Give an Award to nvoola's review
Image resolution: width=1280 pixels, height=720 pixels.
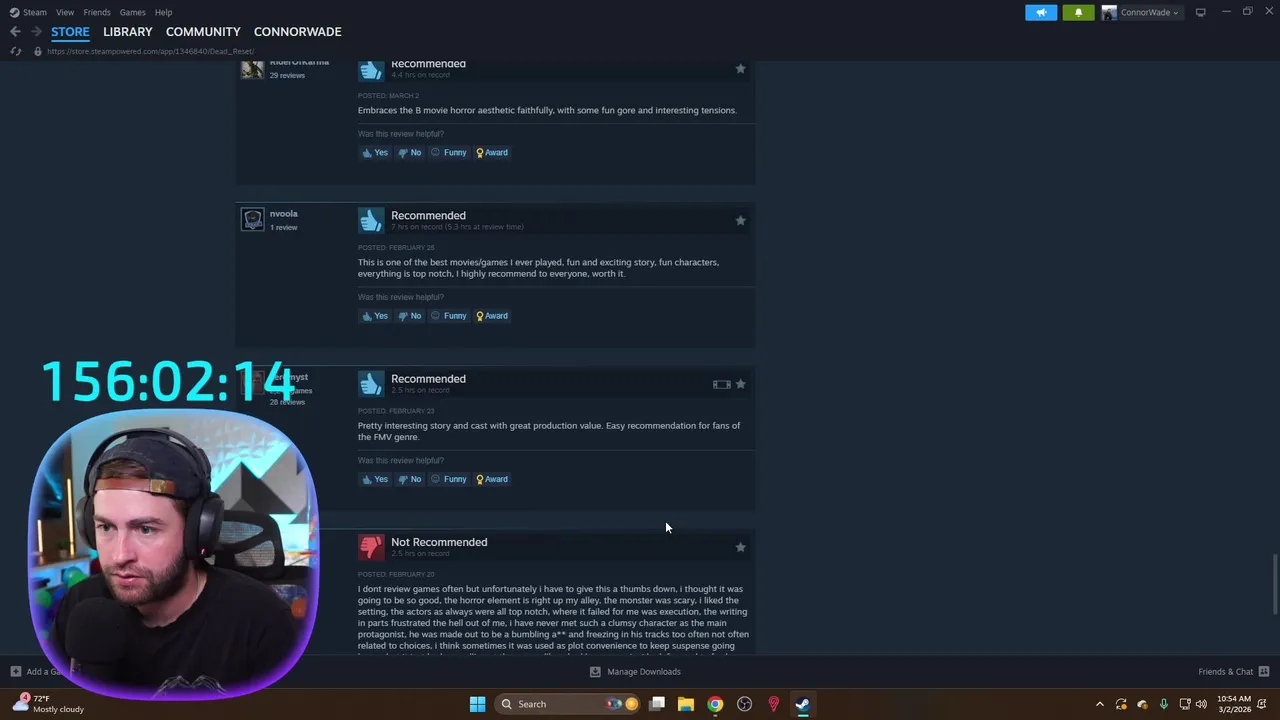(x=492, y=316)
